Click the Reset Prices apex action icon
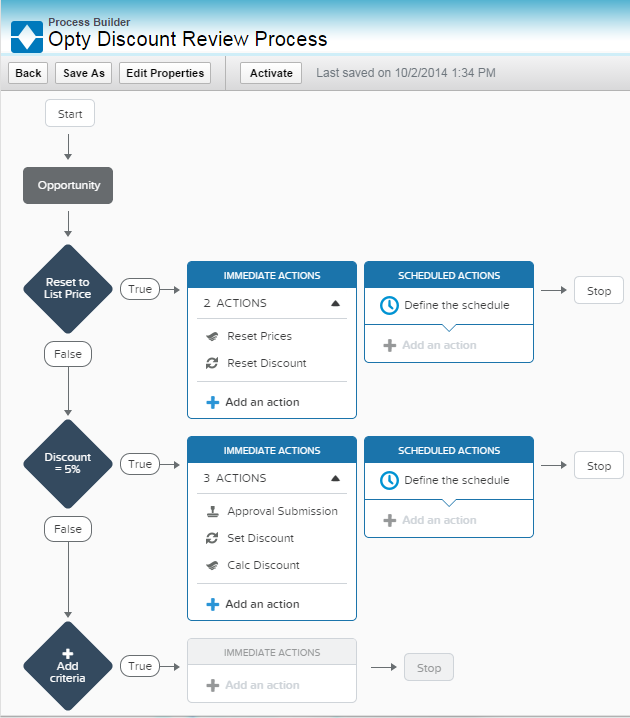This screenshot has width=630, height=718. tap(212, 337)
